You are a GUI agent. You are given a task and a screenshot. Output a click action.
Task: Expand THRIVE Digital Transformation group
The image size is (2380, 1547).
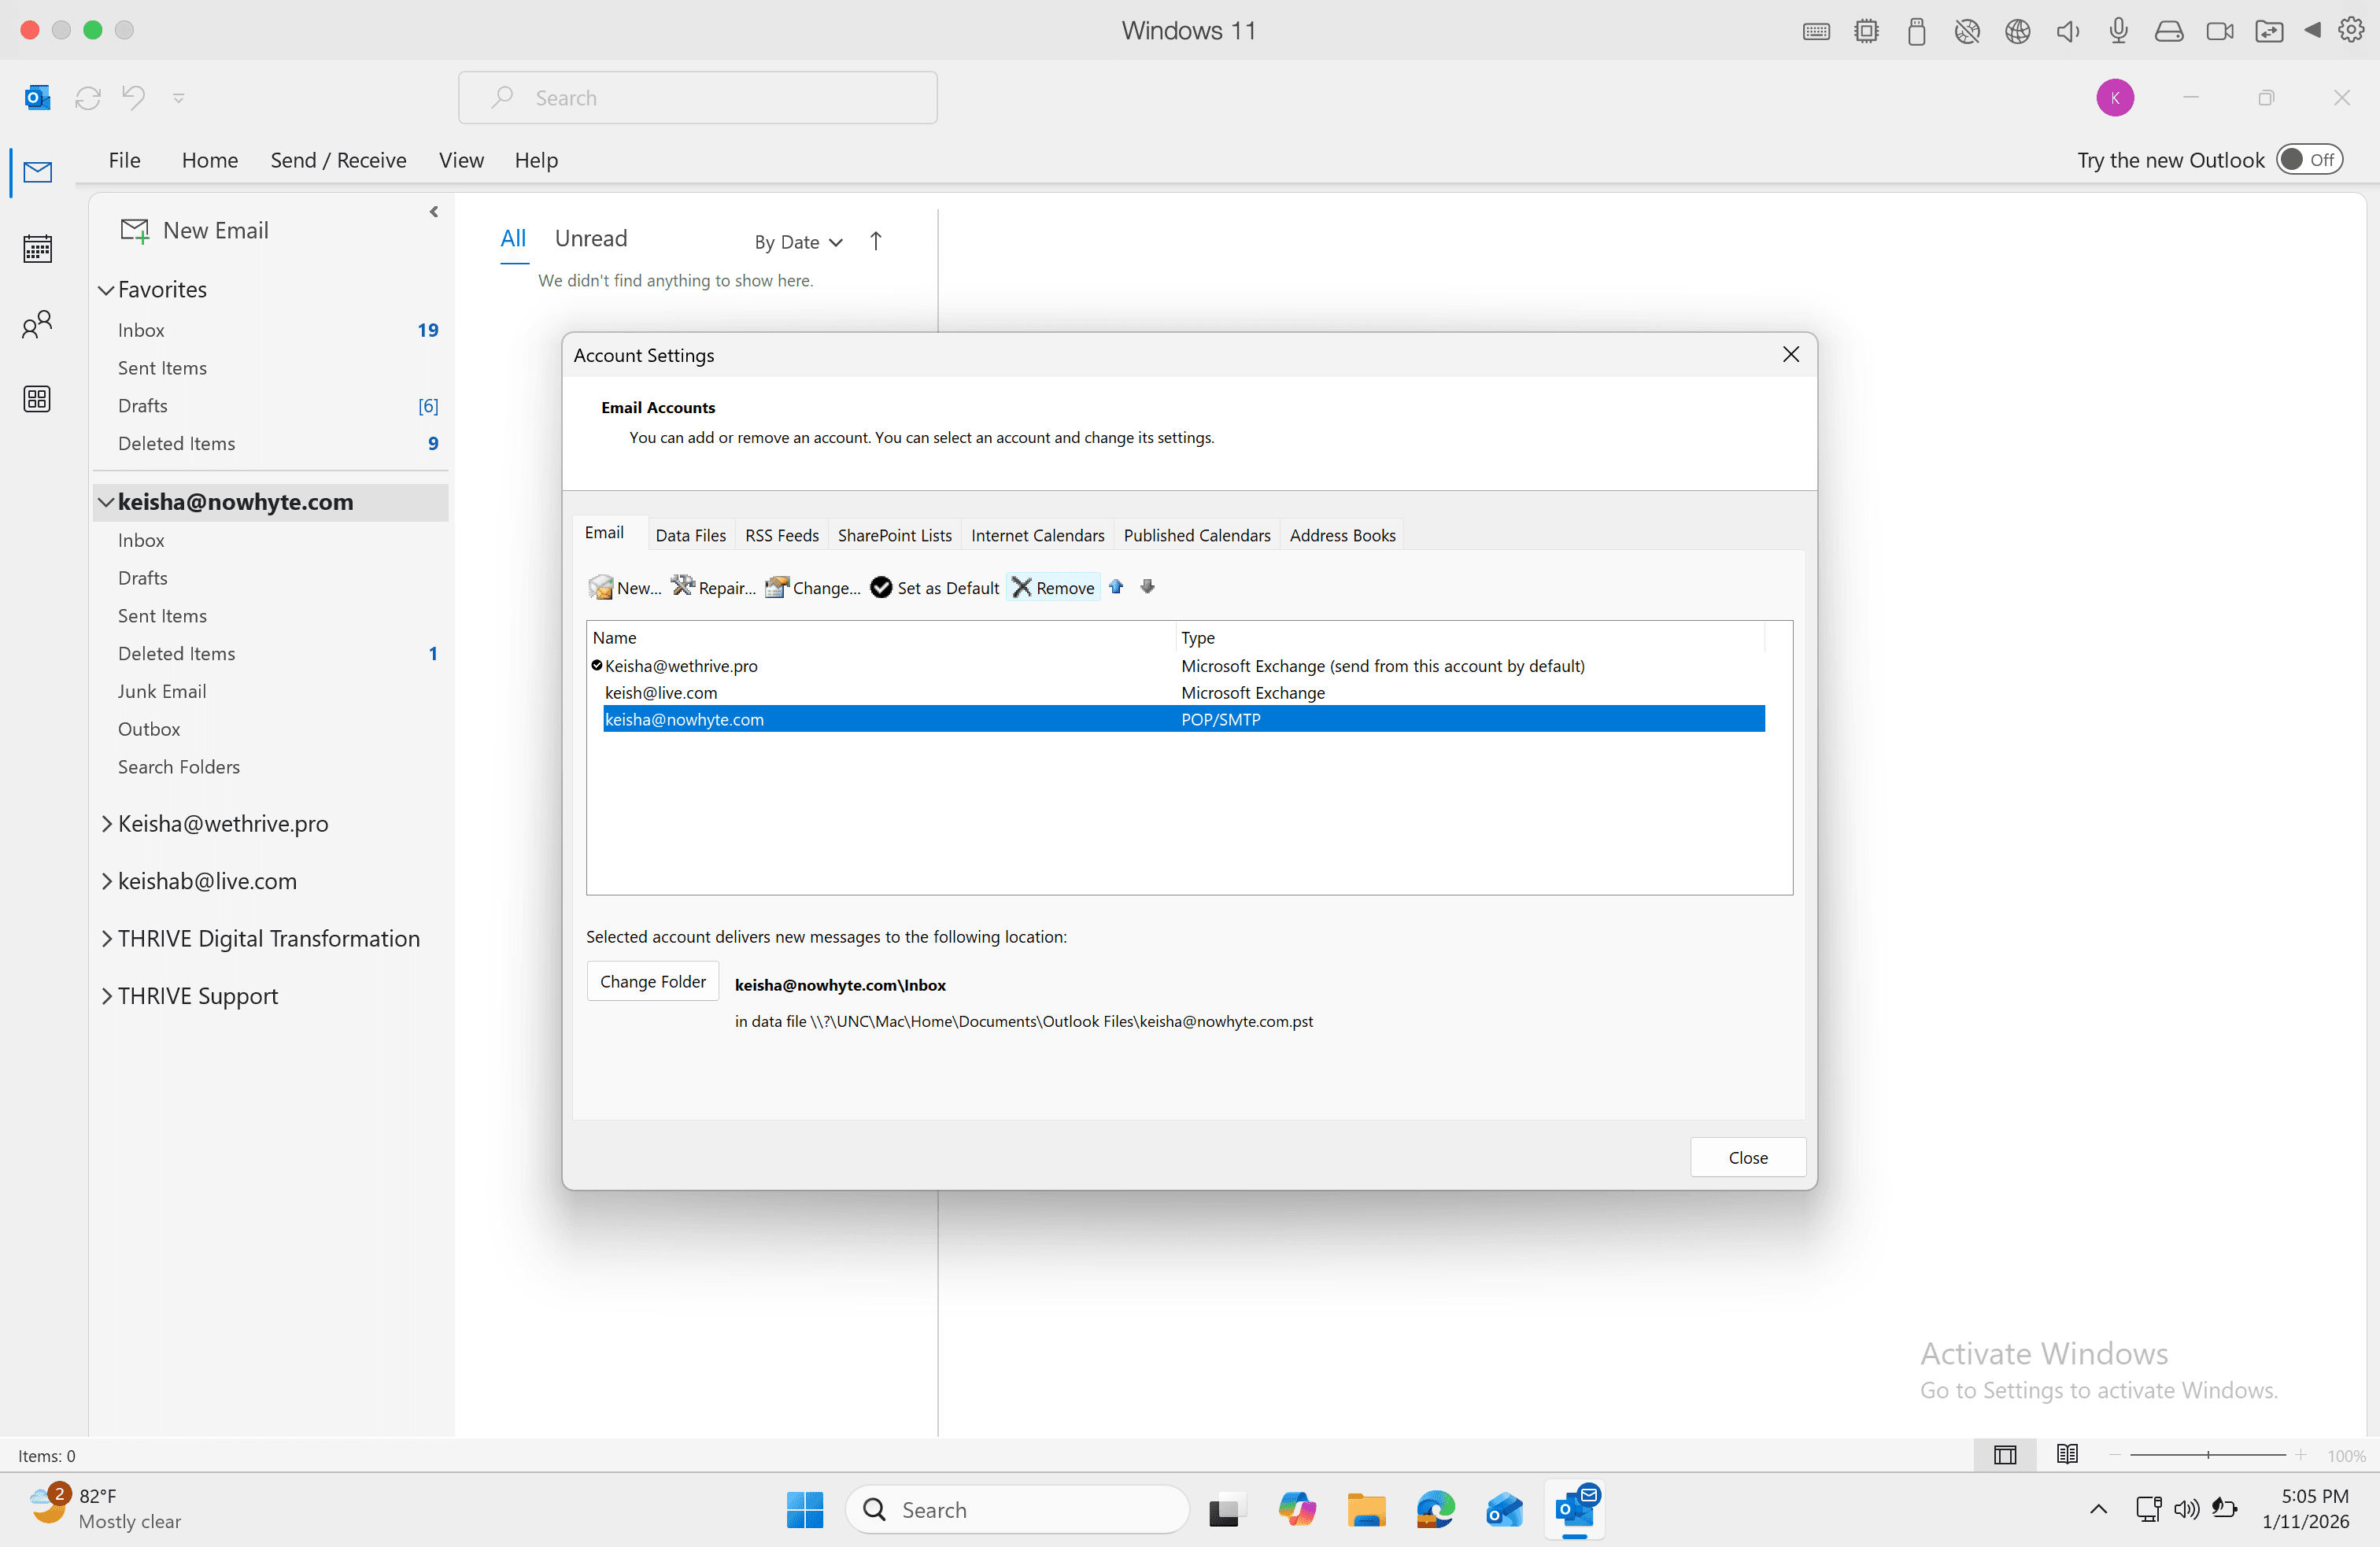tap(106, 939)
